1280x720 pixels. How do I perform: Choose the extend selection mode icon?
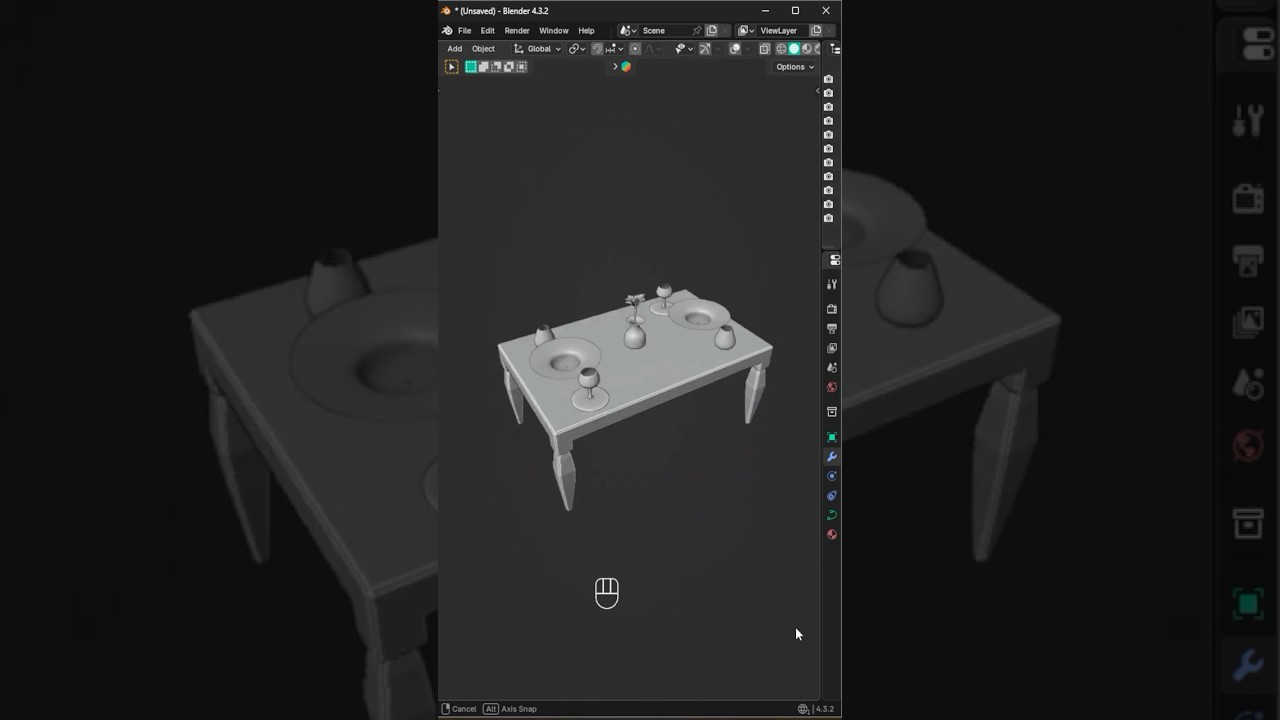point(483,67)
